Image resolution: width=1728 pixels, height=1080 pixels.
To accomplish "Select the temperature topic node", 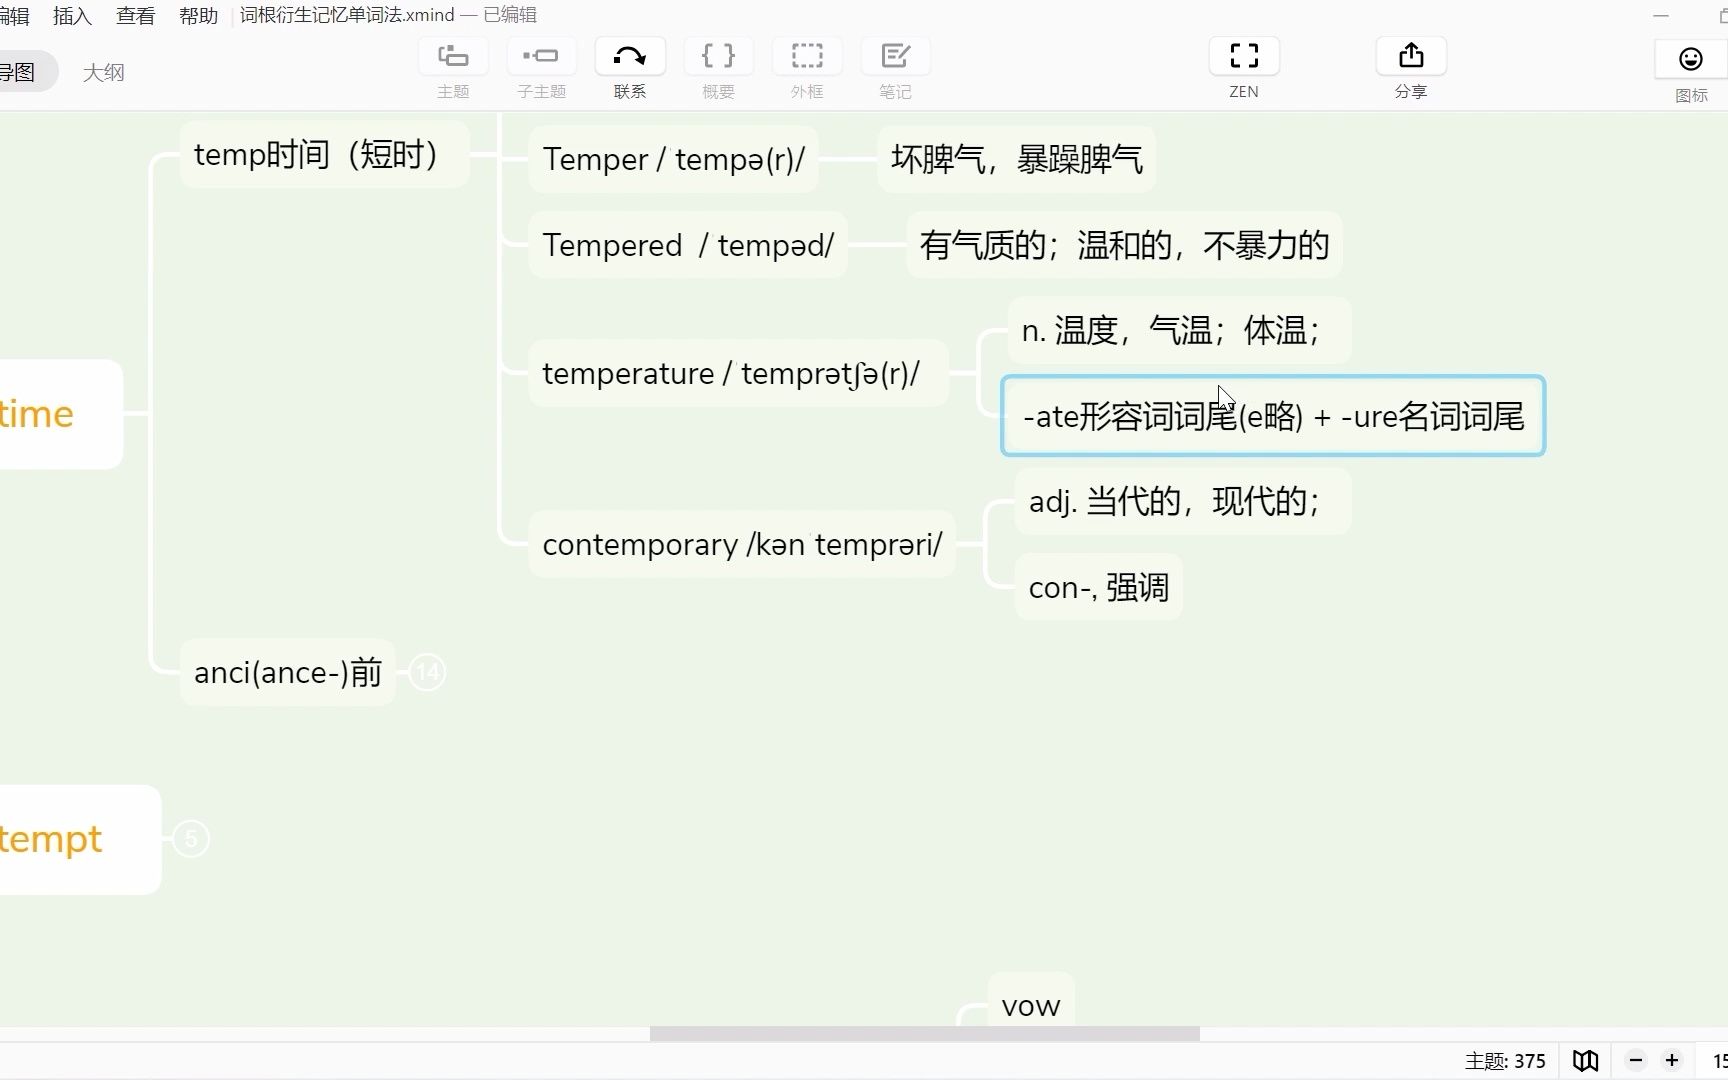I will (x=738, y=373).
